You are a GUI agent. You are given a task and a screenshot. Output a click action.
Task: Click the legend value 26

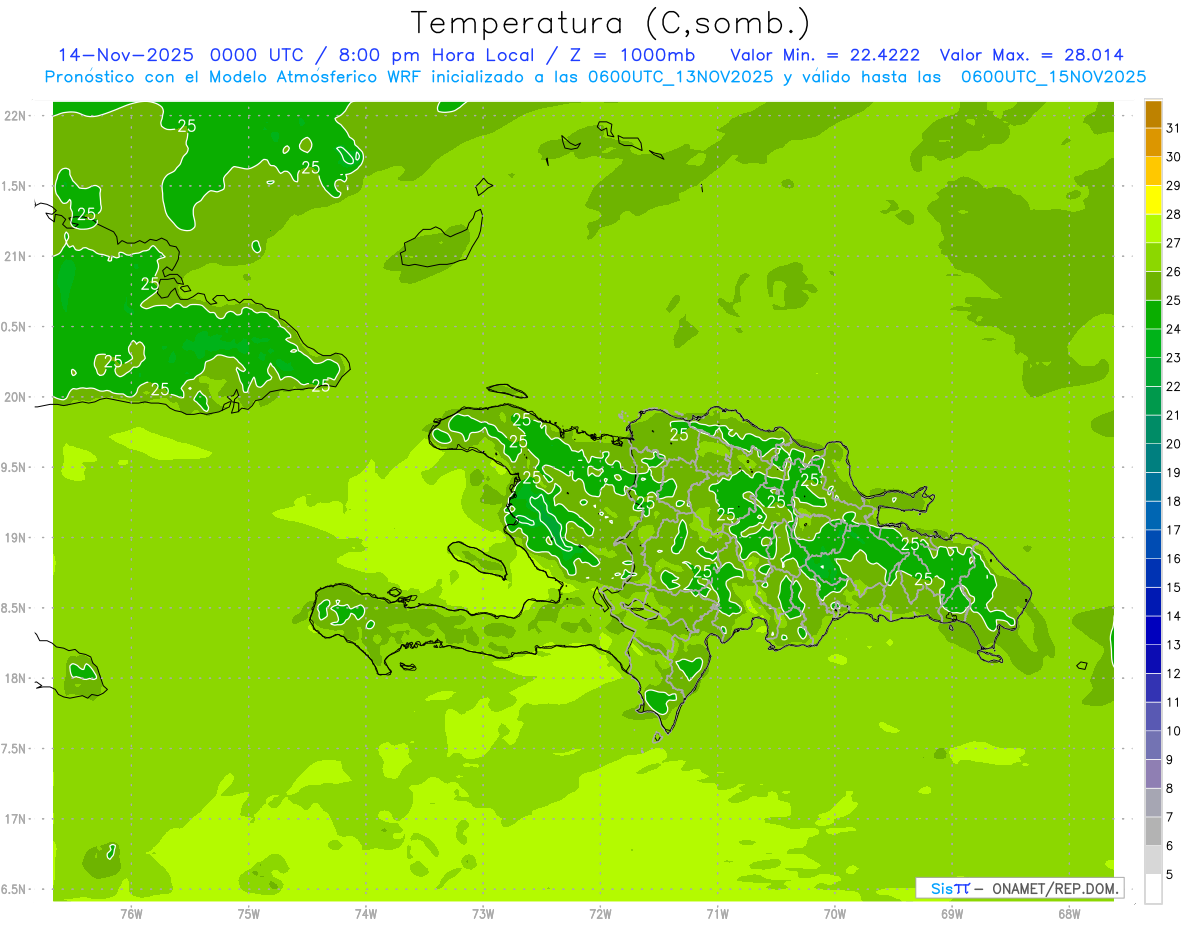[1174, 271]
